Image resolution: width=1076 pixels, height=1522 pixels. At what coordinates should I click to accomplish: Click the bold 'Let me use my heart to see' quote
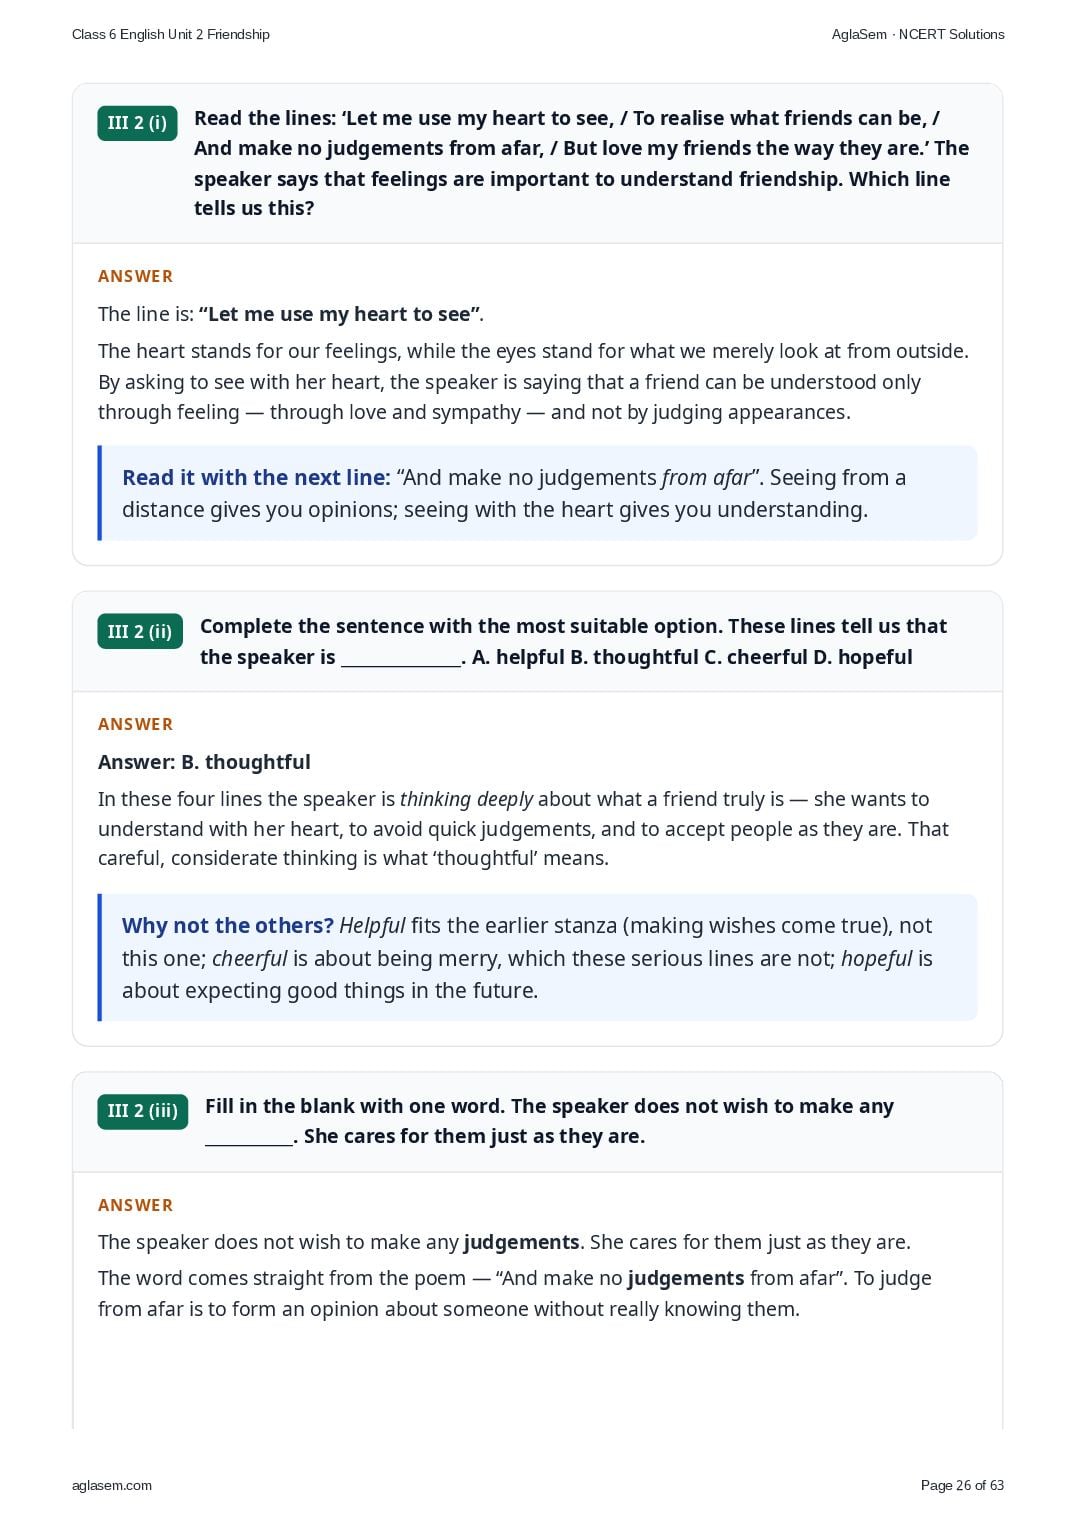pyautogui.click(x=340, y=314)
